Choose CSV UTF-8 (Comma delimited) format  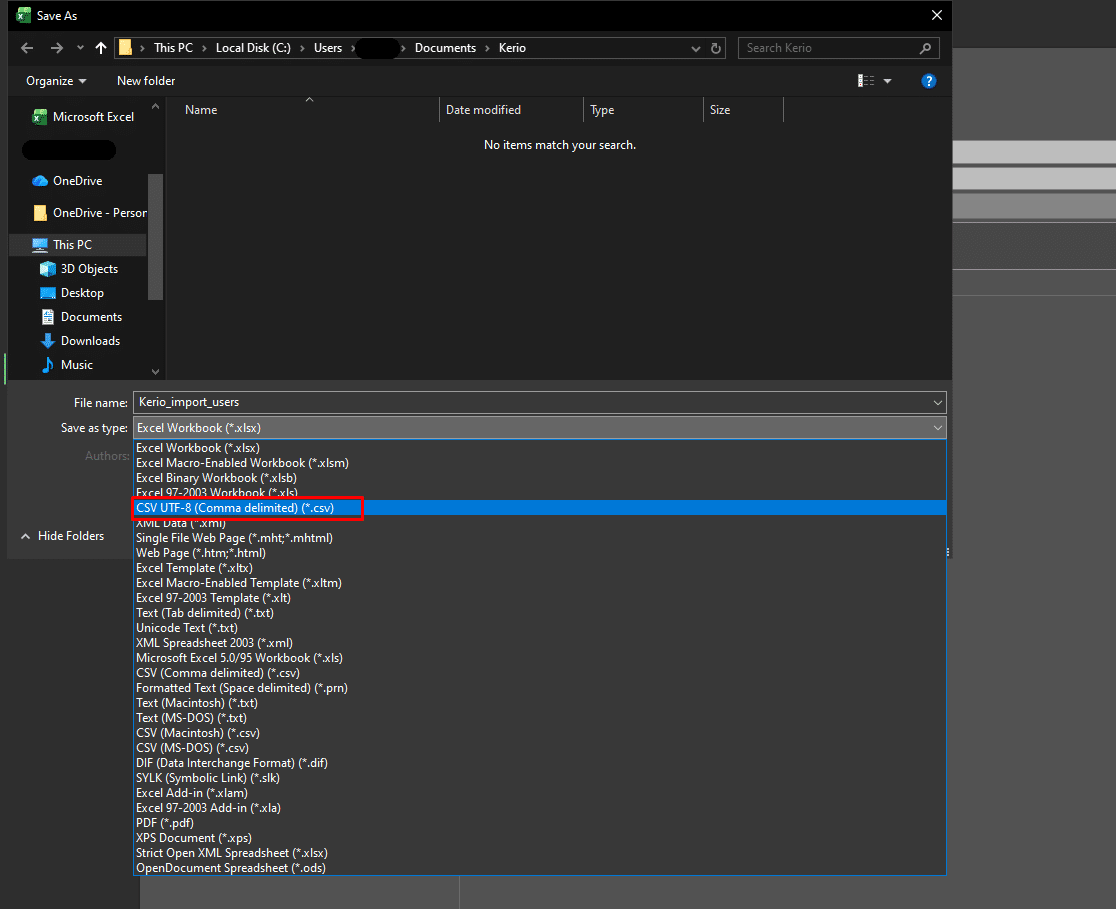point(235,508)
